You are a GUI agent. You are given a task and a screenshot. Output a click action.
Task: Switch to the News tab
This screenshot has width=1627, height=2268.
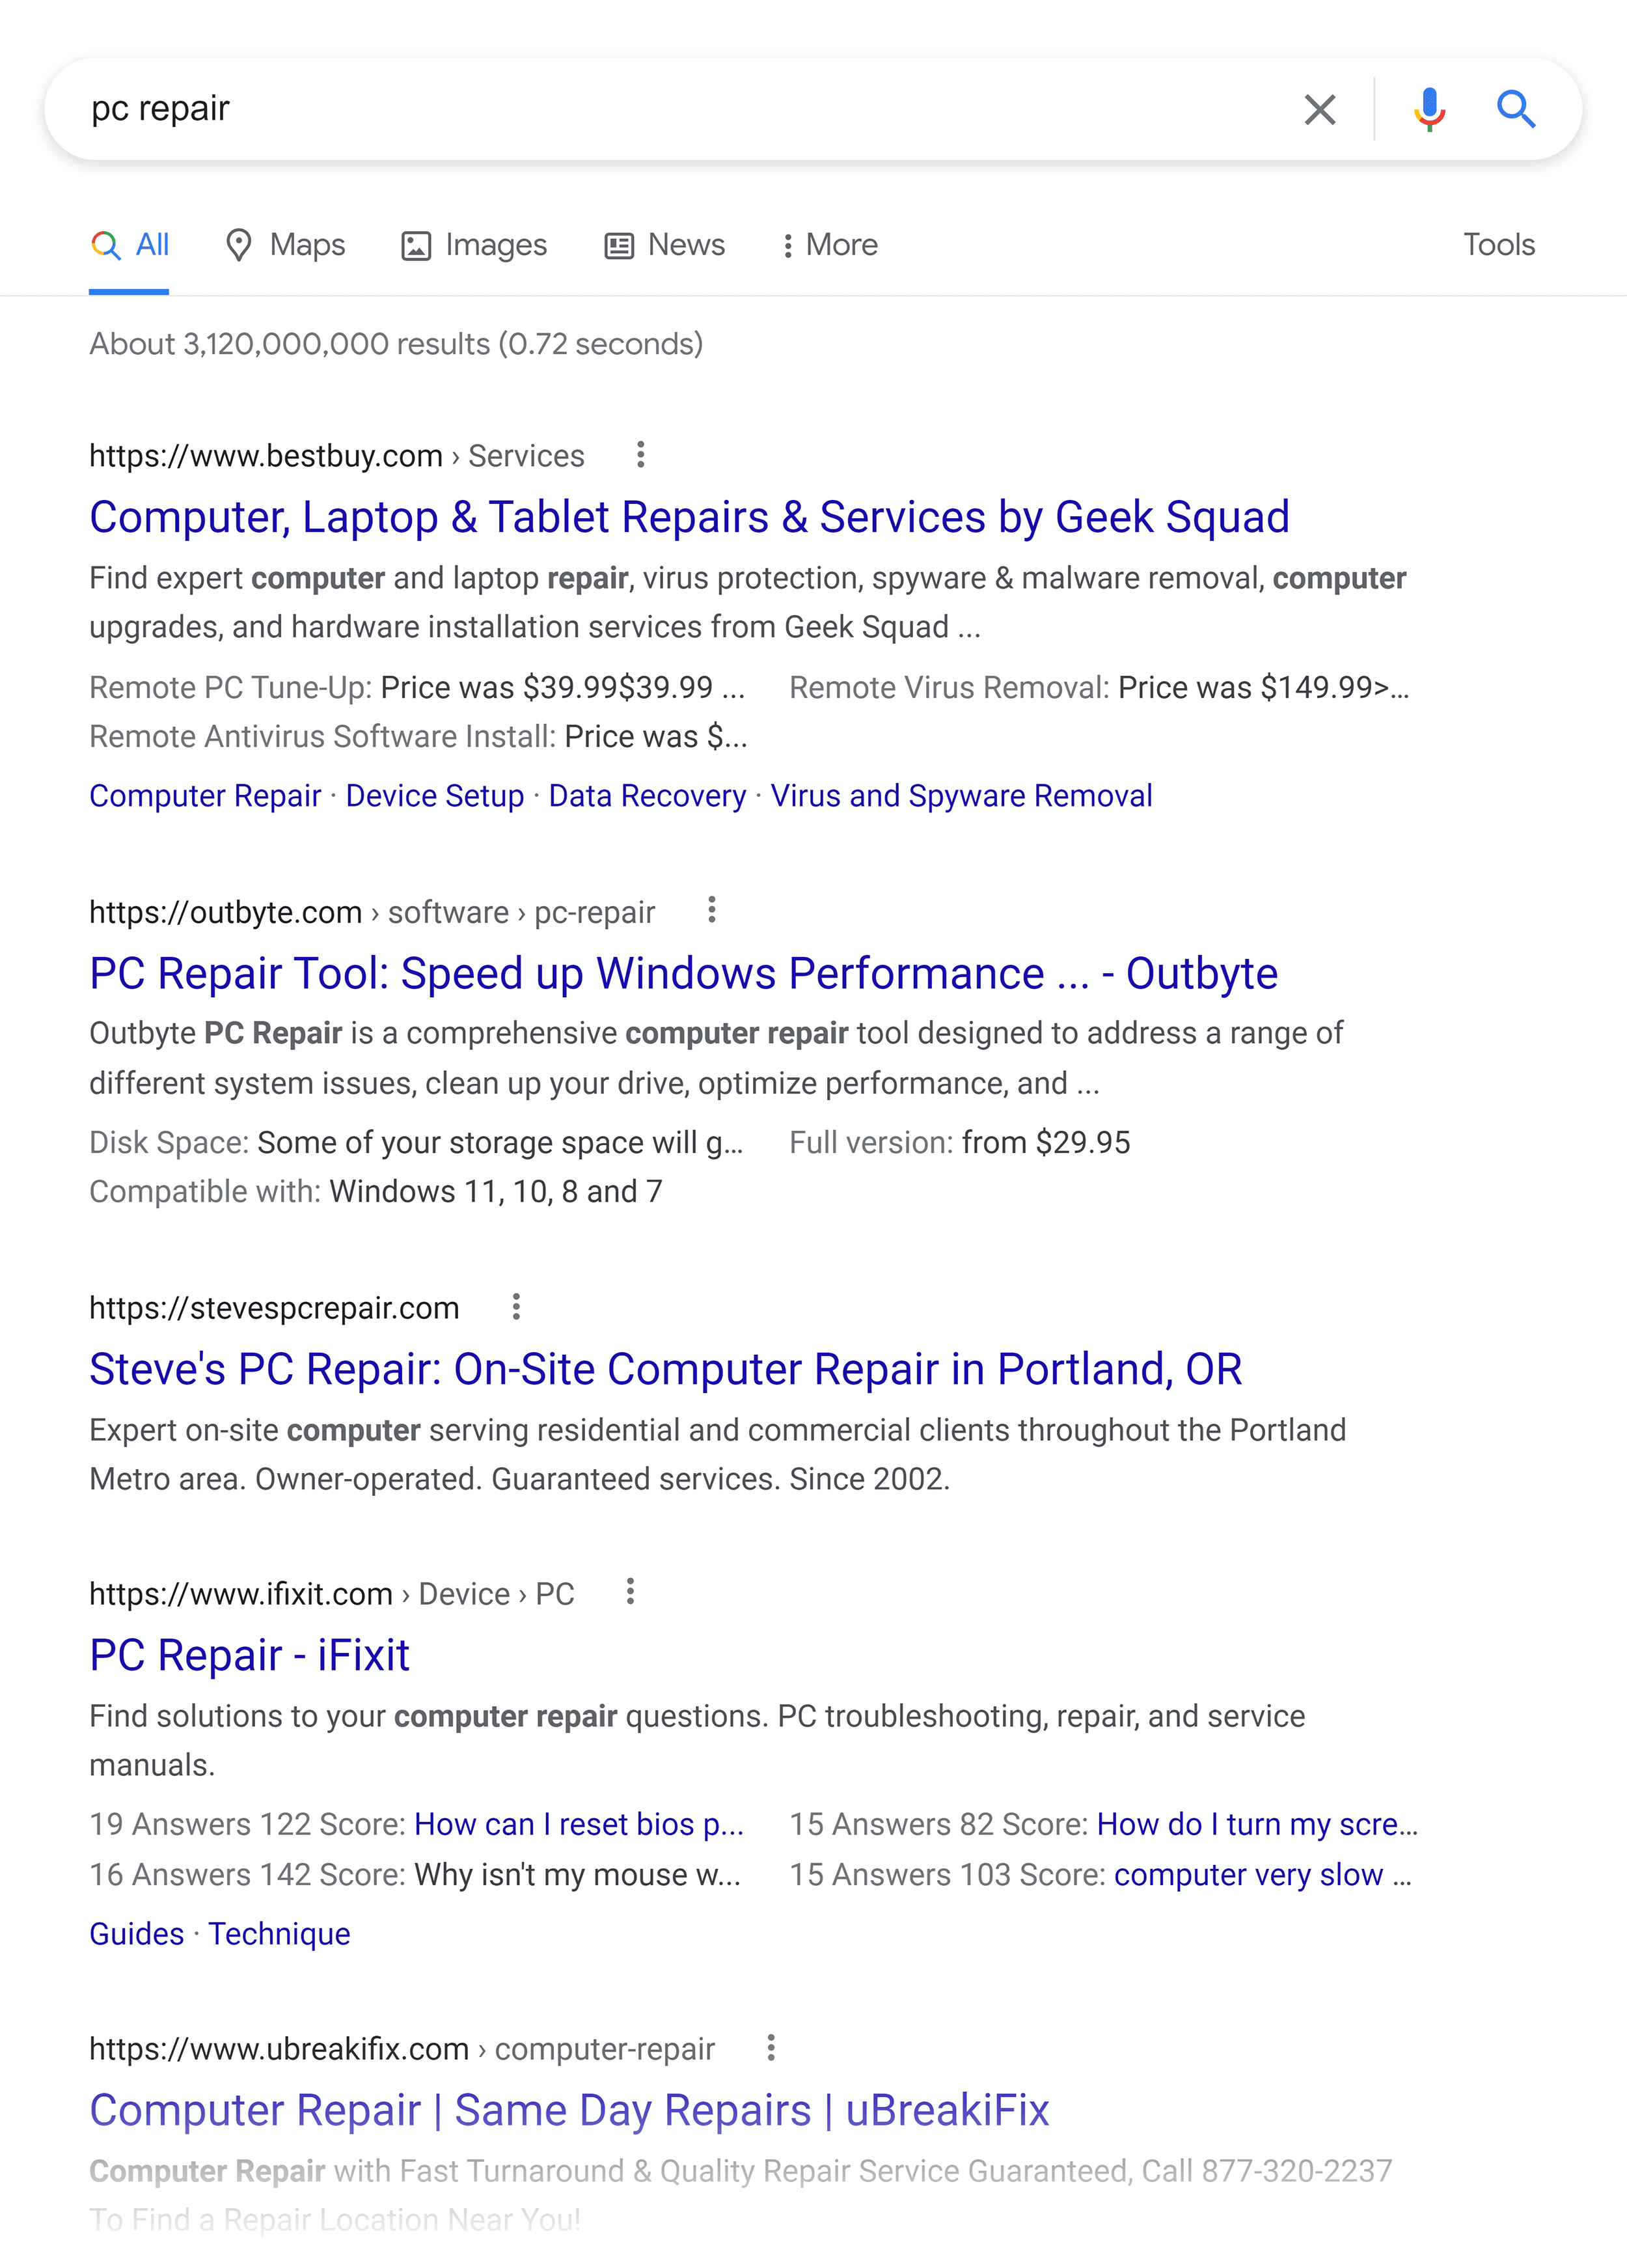[665, 245]
